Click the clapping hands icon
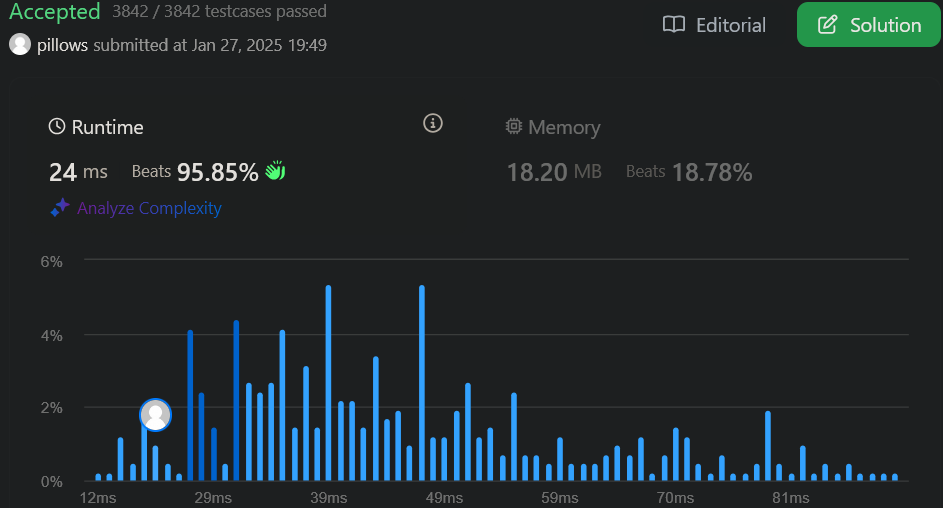This screenshot has width=943, height=508. (275, 171)
